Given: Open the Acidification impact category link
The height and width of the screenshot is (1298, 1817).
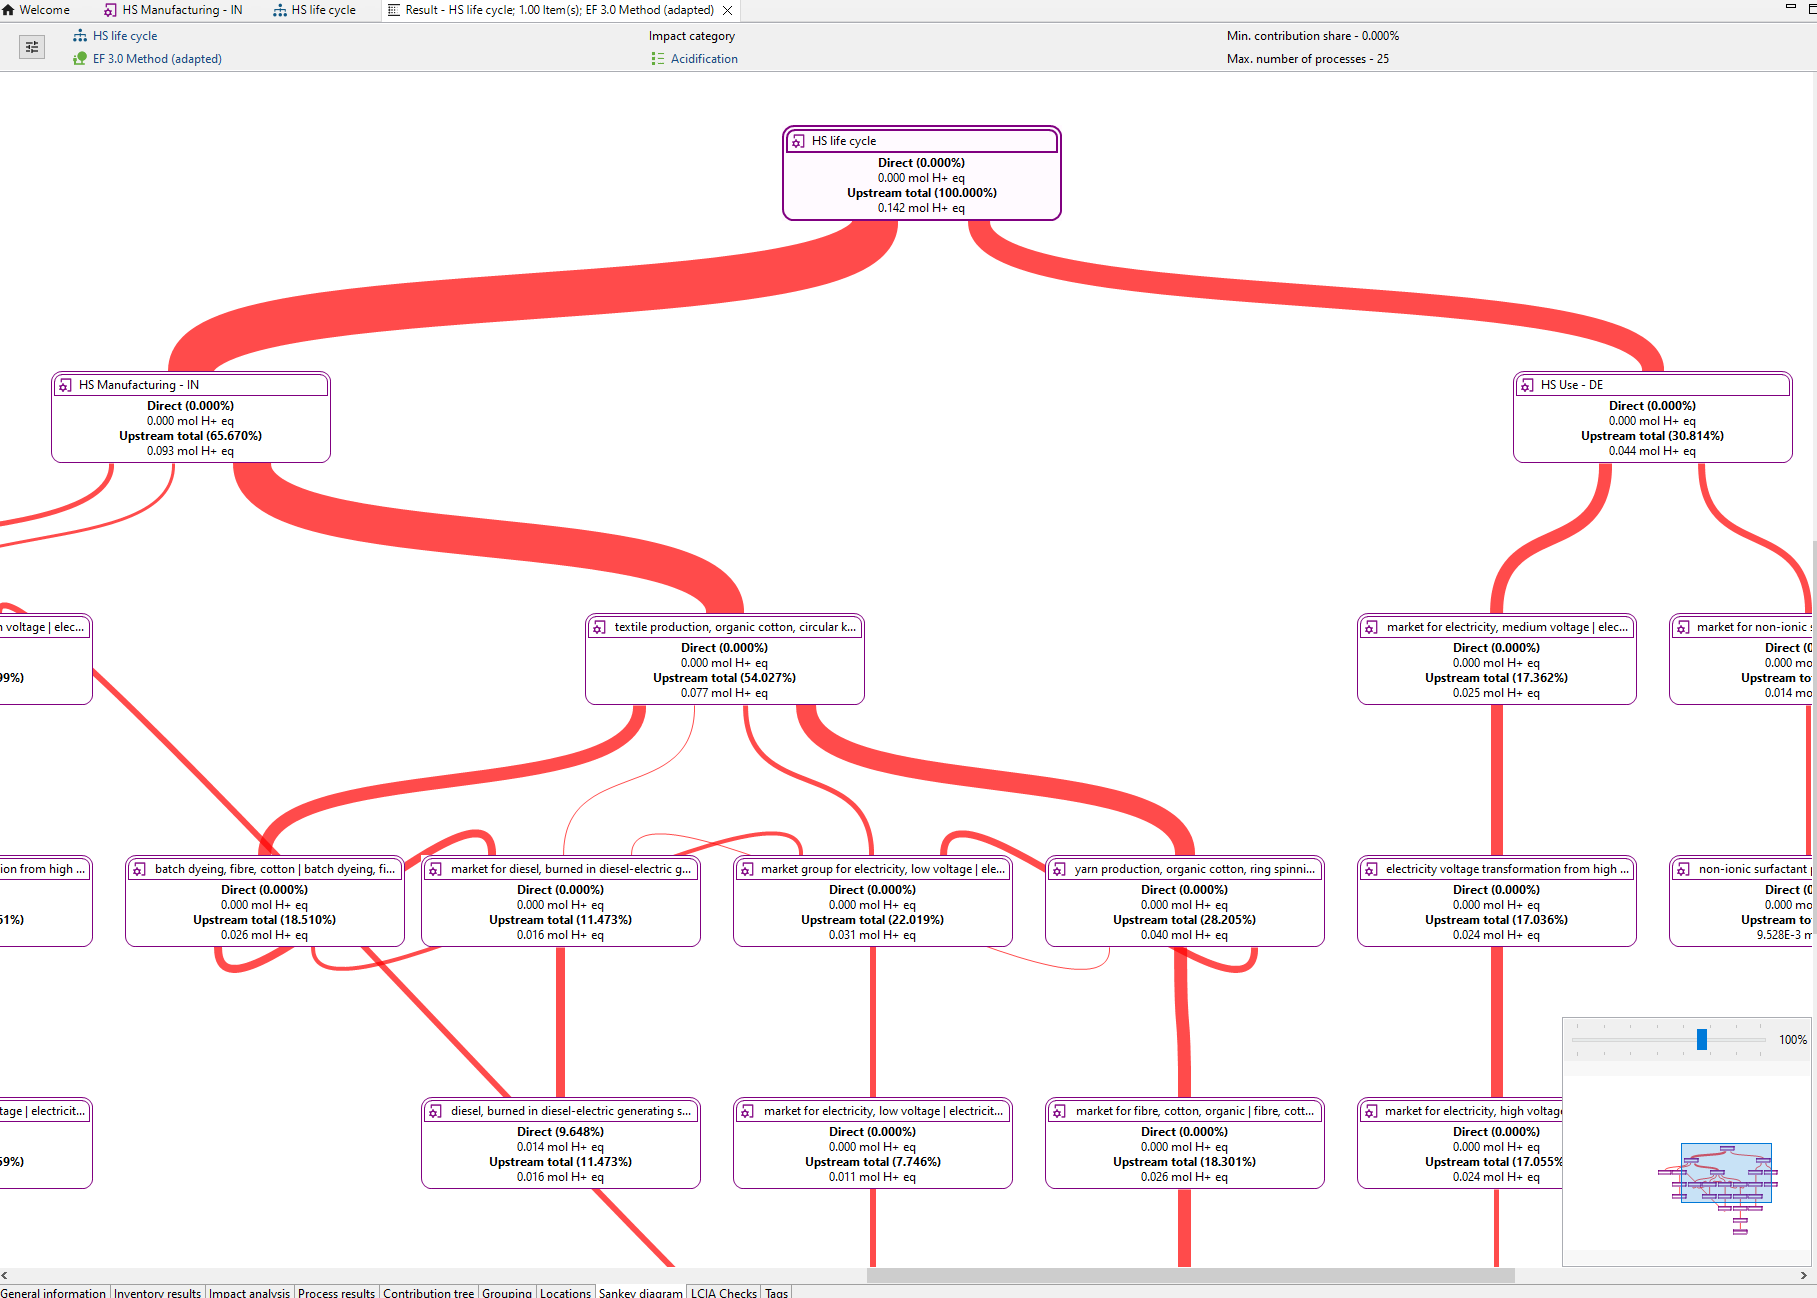Looking at the screenshot, I should (x=704, y=59).
